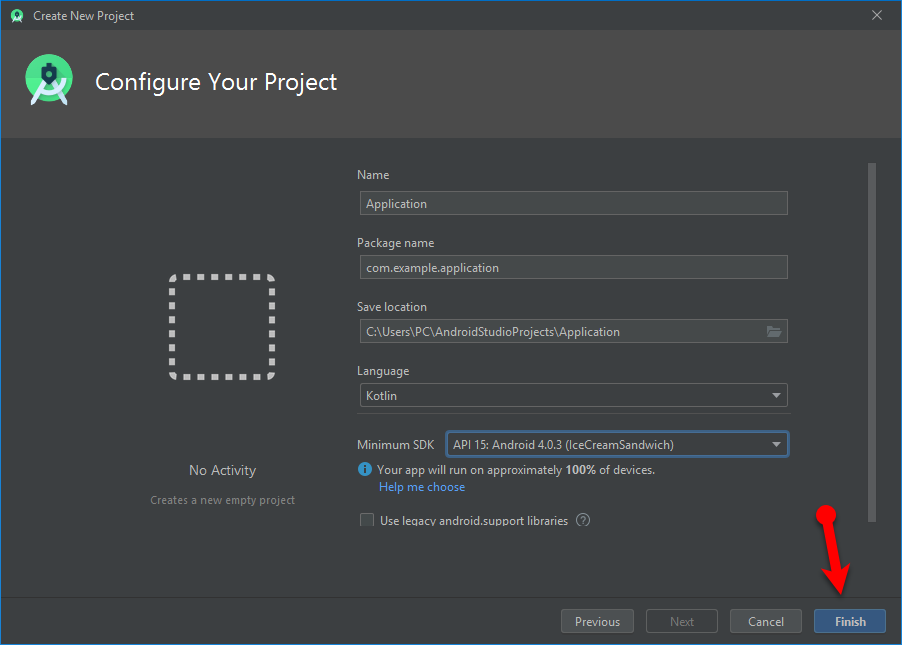Click the green Android Studio logo in header
Screen dimensions: 902x645
tap(49, 81)
